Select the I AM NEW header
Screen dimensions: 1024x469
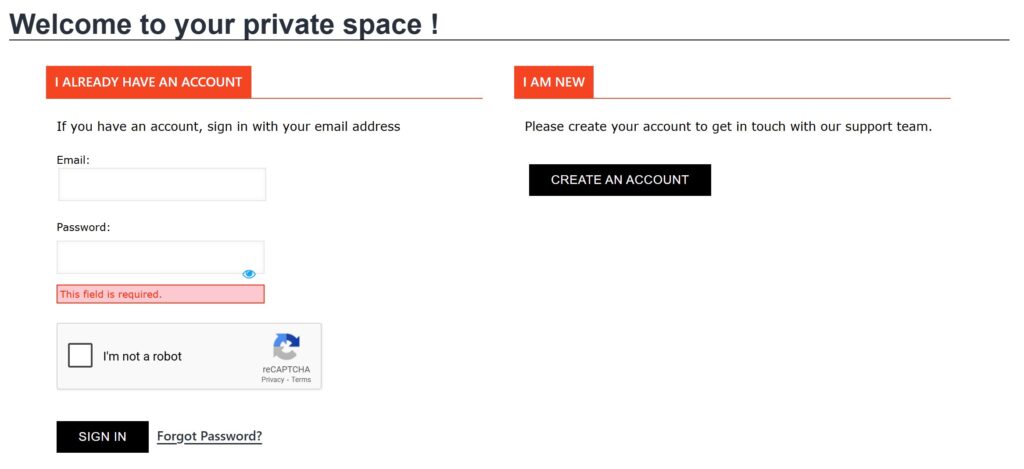(x=554, y=82)
